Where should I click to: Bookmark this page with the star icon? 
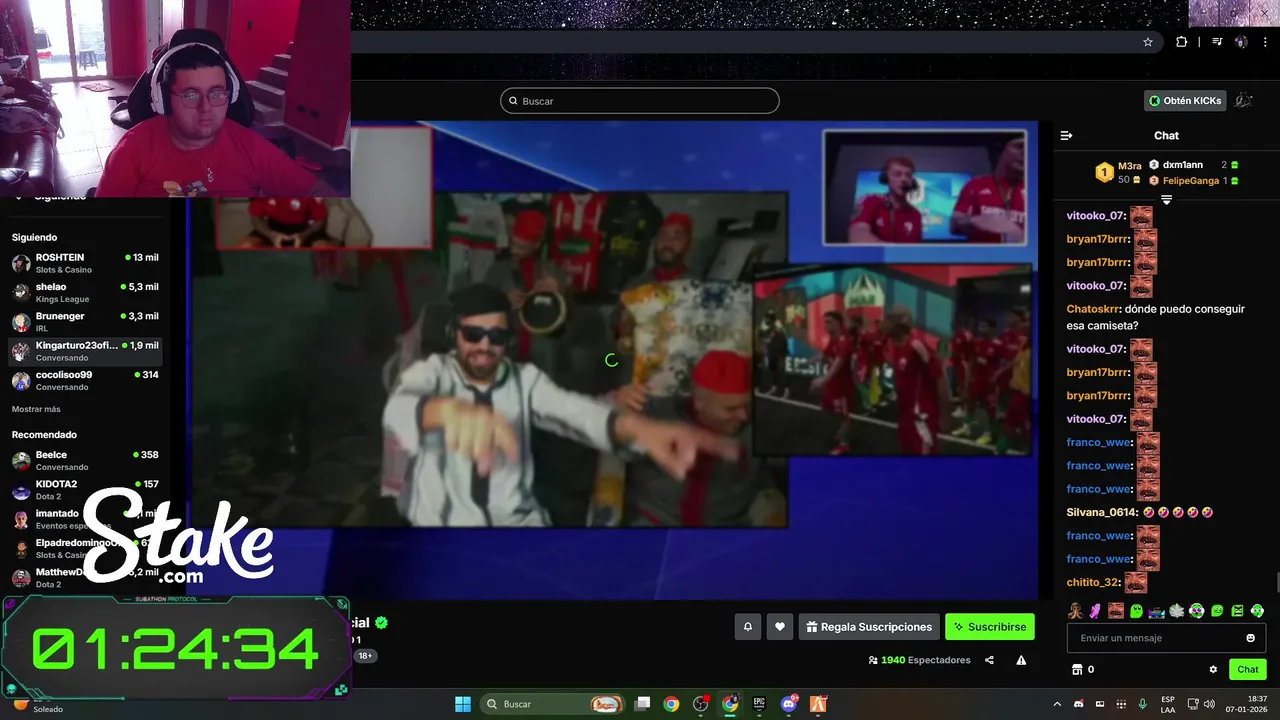pos(1148,42)
